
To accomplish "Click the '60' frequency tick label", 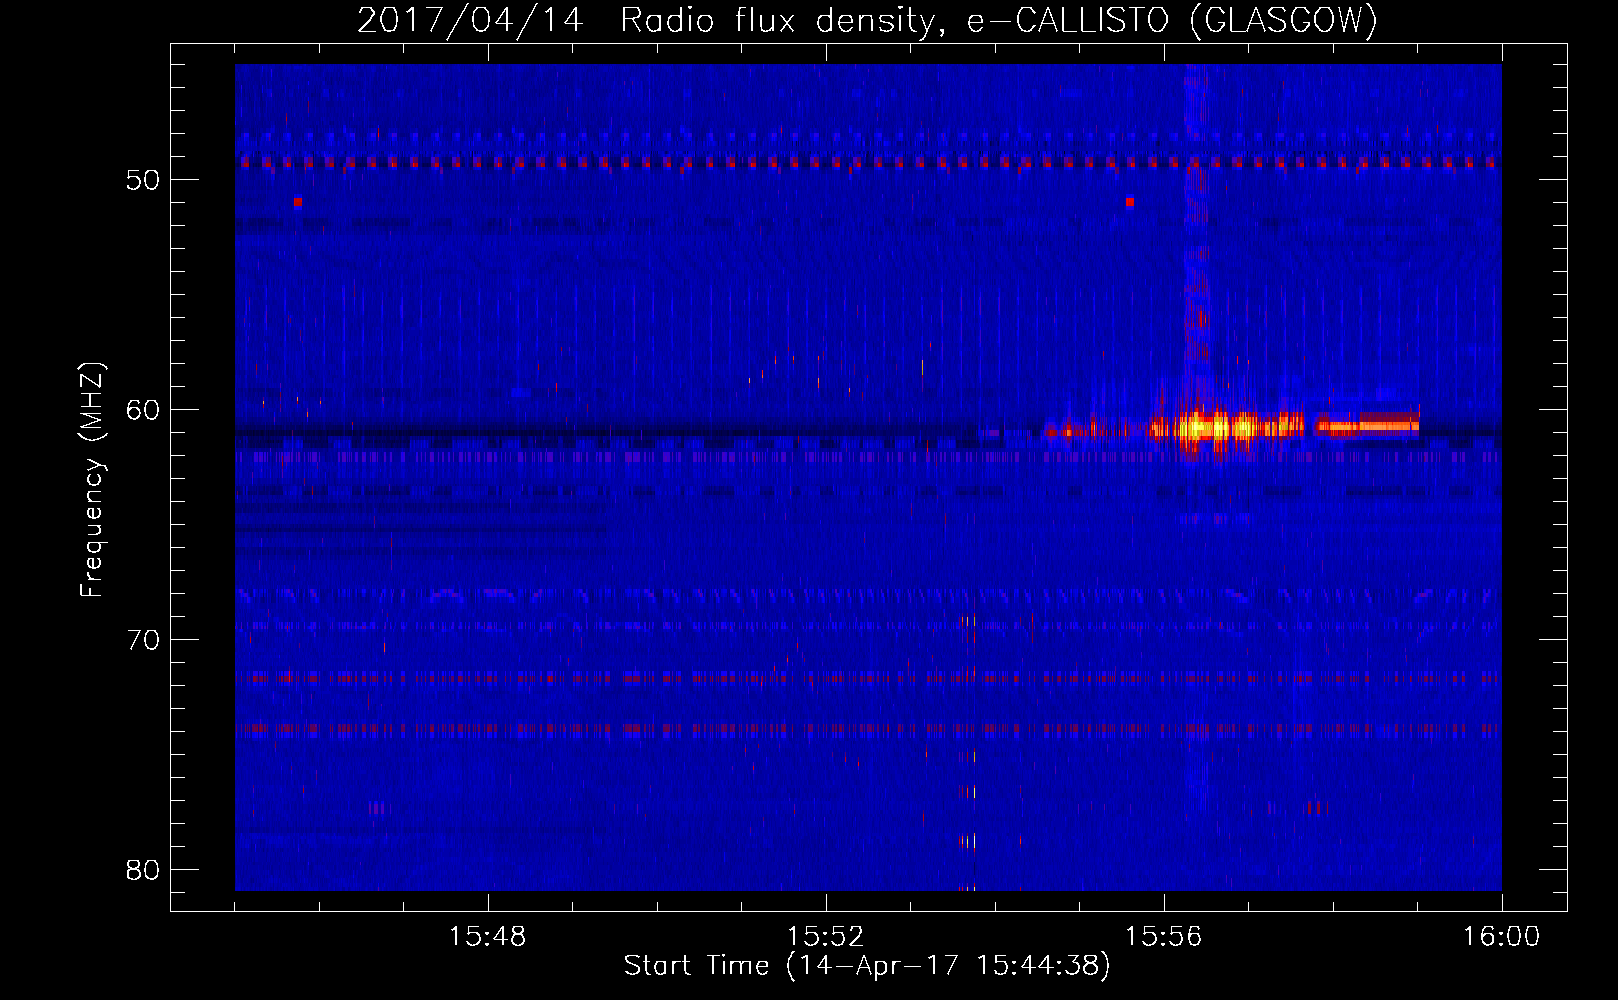I will tap(143, 410).
